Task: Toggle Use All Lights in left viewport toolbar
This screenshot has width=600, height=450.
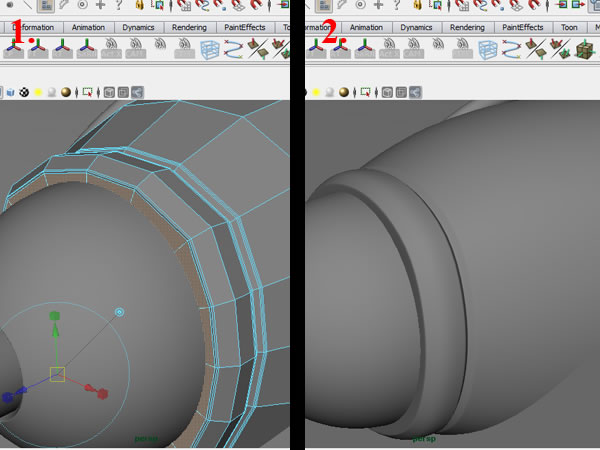Action: pos(38,92)
